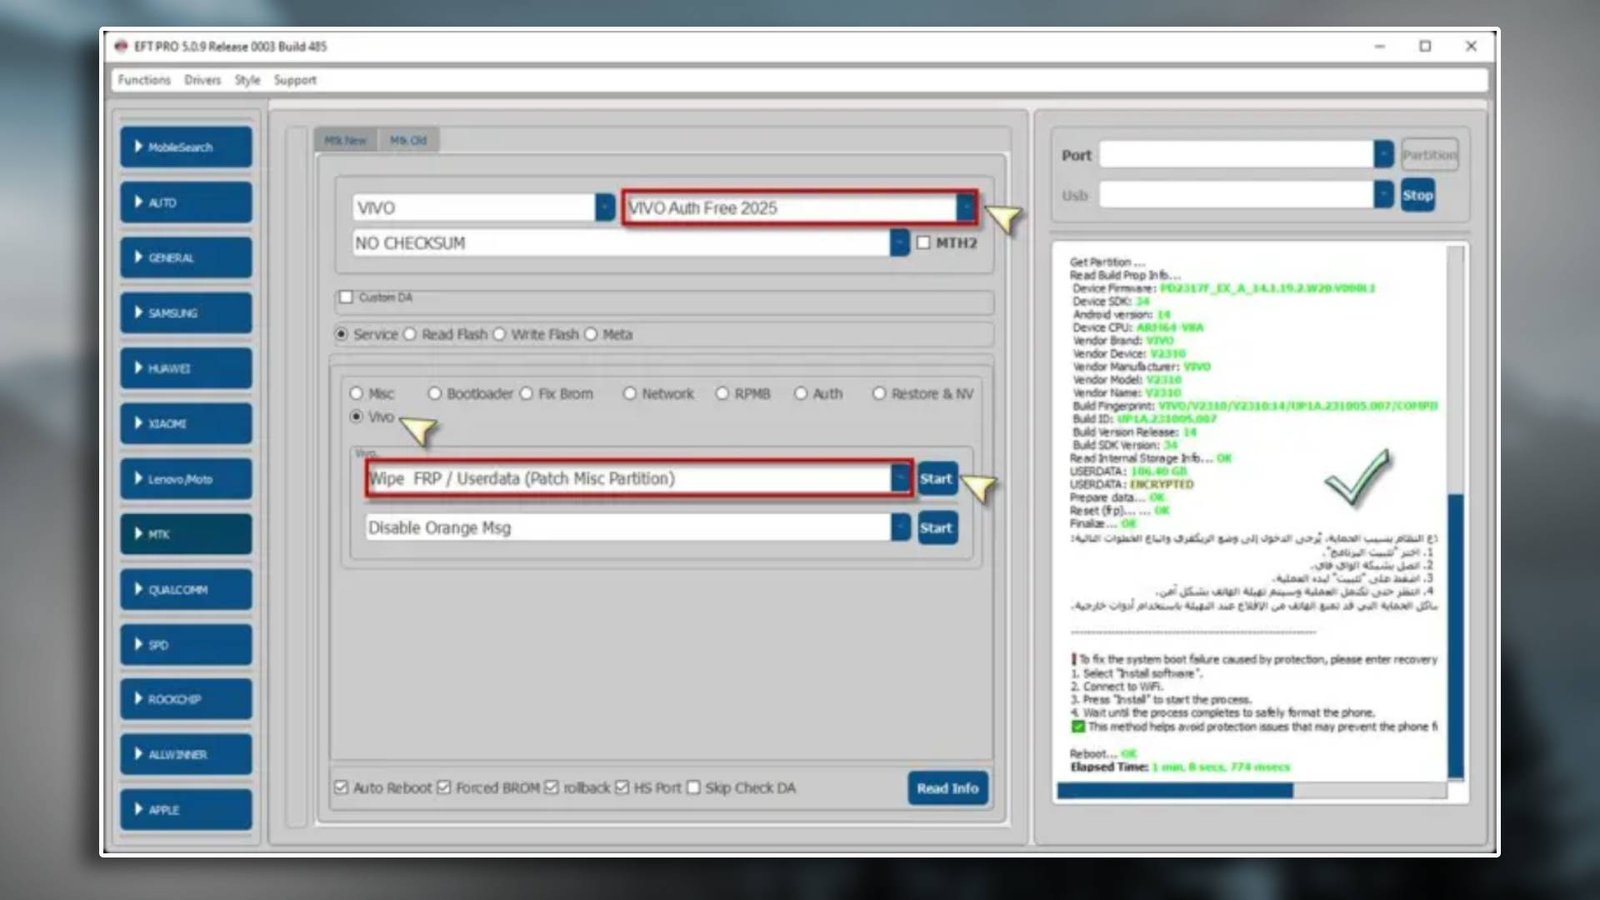Uncheck the Auto Reboot option
Viewport: 1600px width, 900px height.
tap(341, 788)
